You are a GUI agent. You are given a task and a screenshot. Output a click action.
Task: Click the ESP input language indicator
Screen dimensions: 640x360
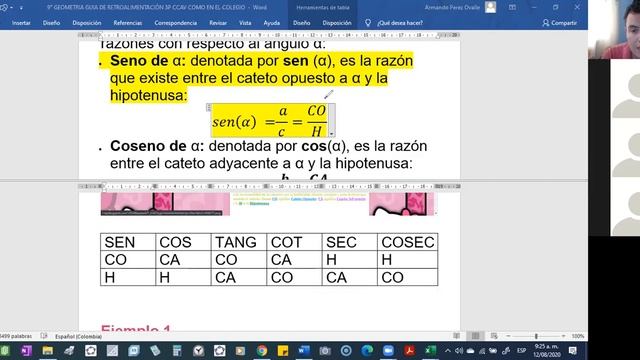pyautogui.click(x=521, y=351)
